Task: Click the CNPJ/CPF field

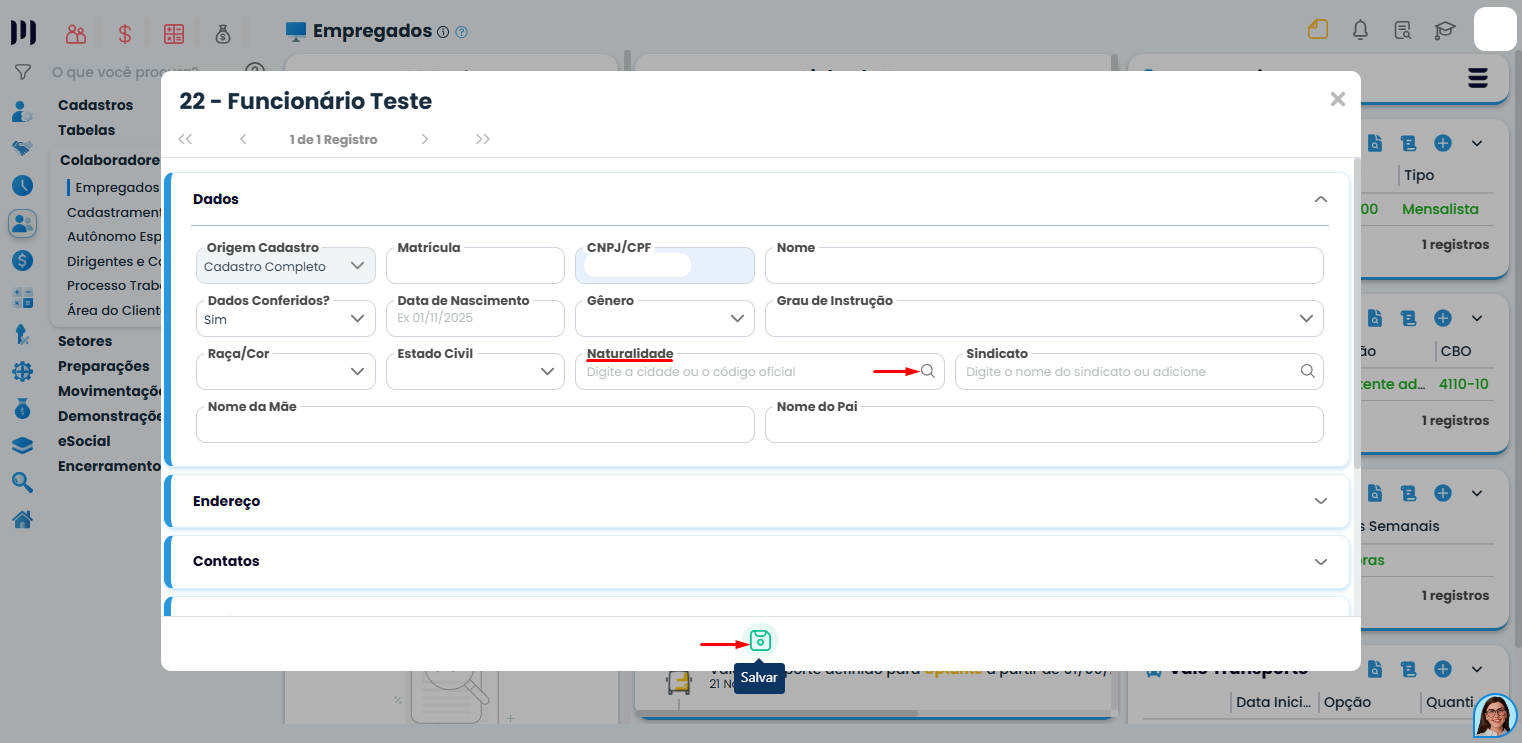Action: pyautogui.click(x=665, y=266)
